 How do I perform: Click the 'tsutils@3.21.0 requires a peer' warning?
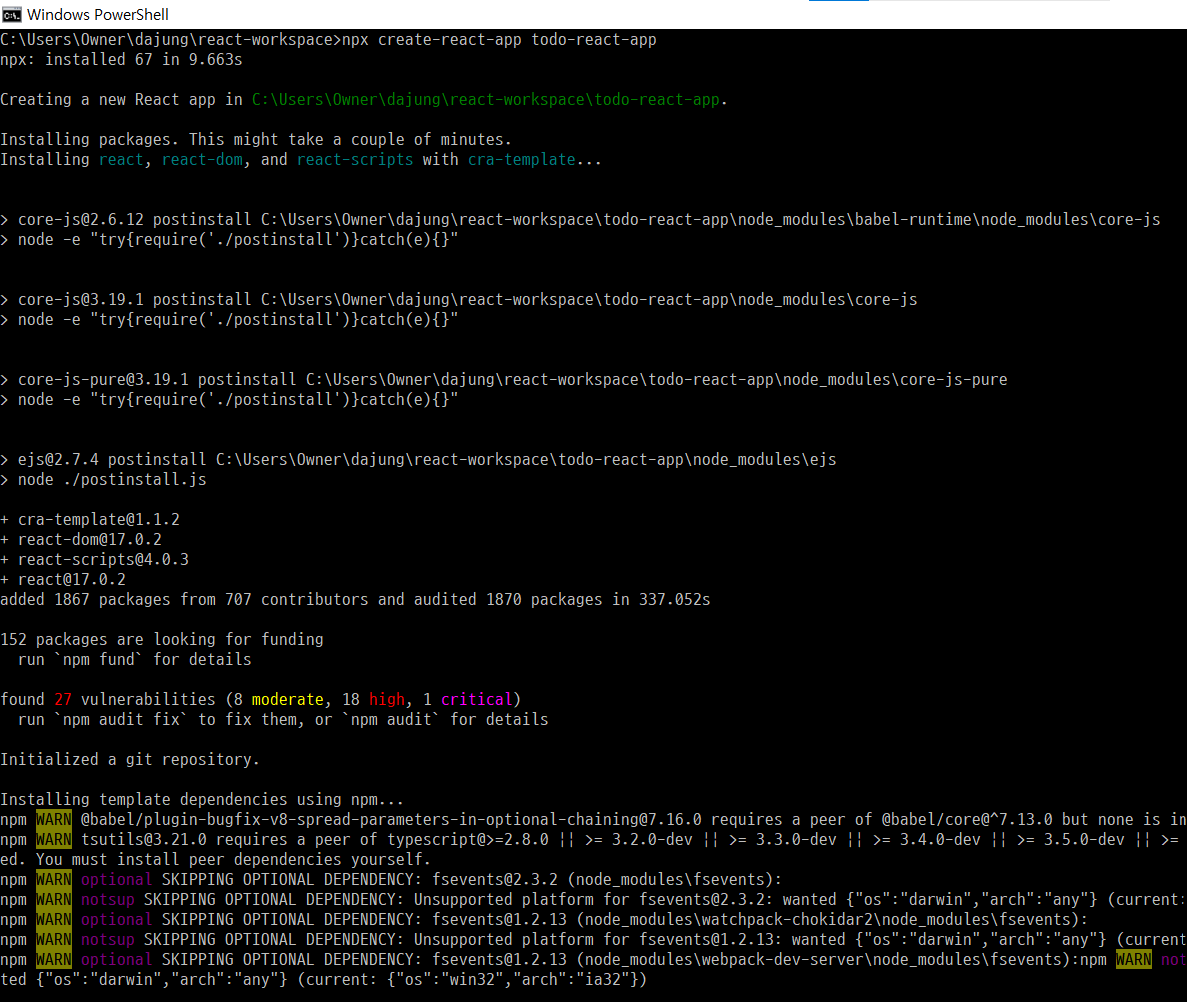click(x=630, y=840)
